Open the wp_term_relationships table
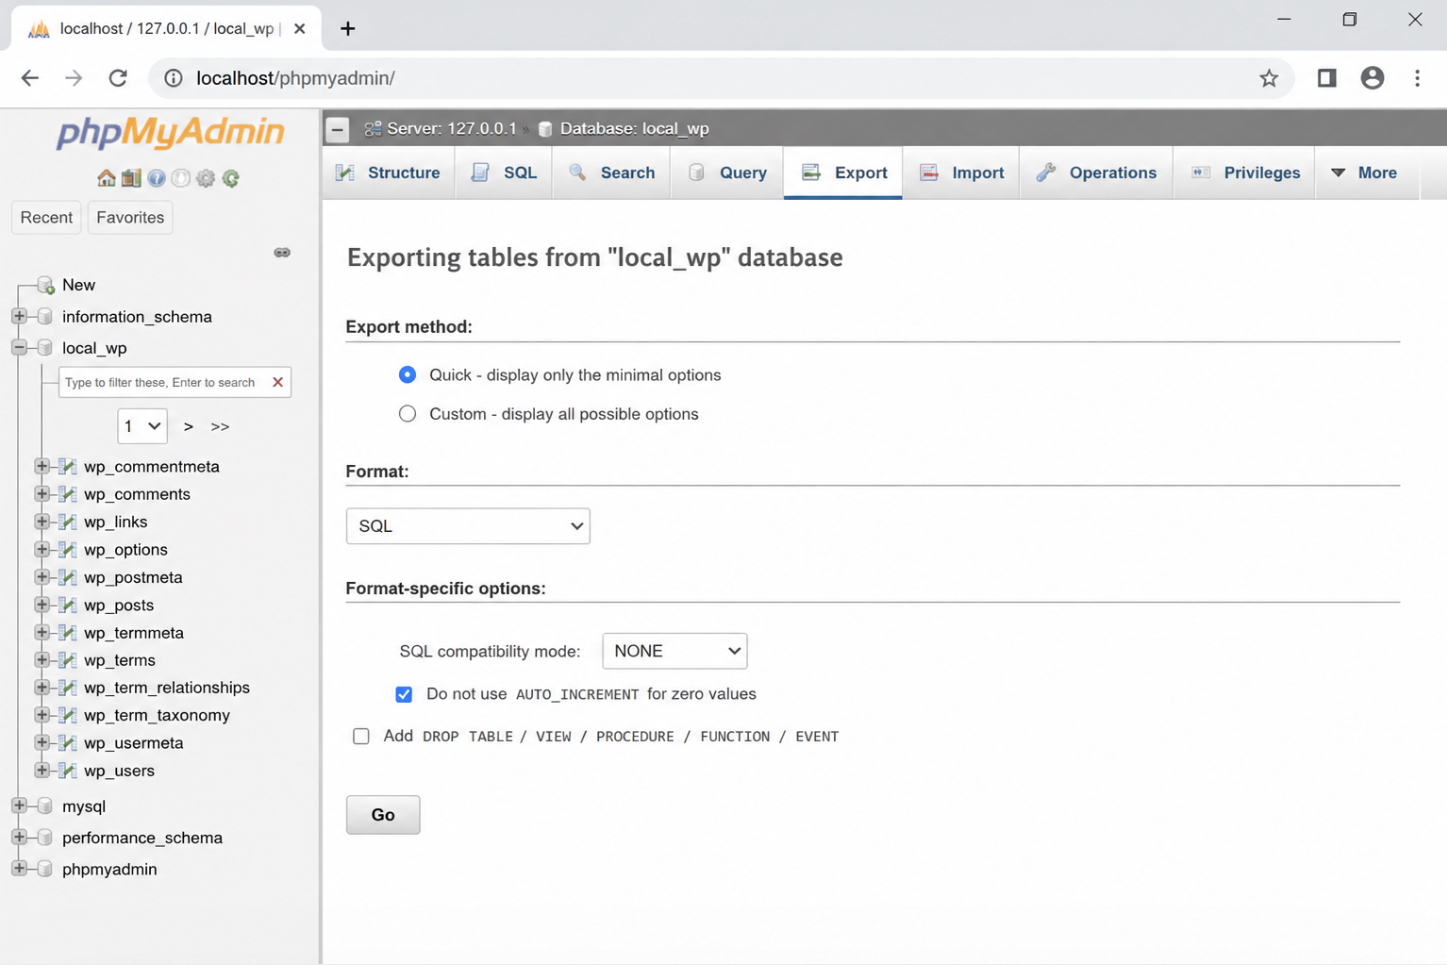The height and width of the screenshot is (965, 1447). pos(167,688)
